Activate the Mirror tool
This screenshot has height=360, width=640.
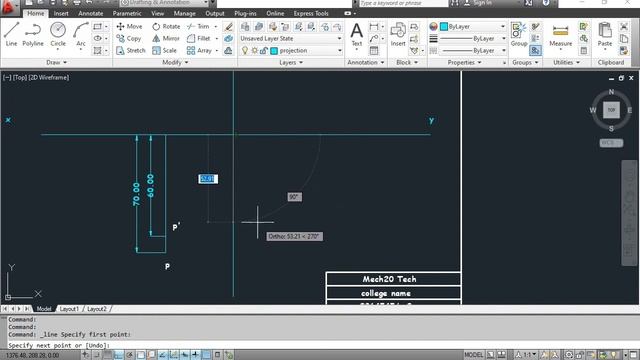[x=166, y=38]
